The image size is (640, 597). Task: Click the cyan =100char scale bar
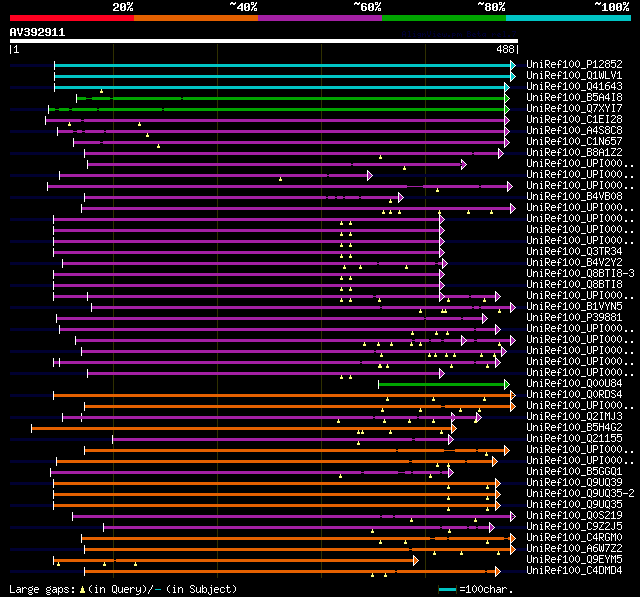447,590
